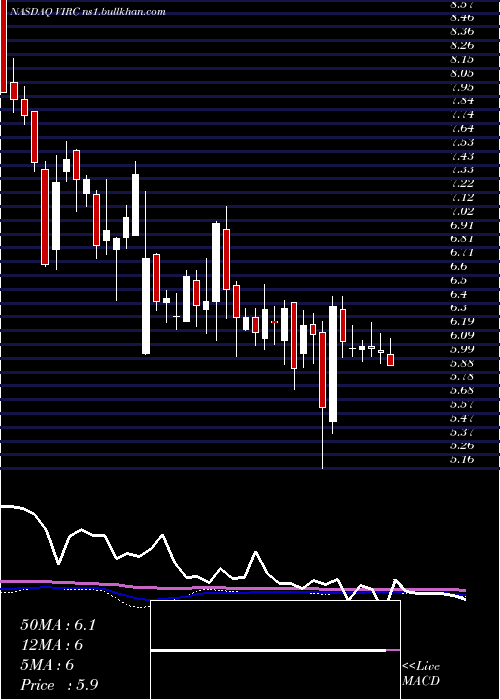Image resolution: width=500 pixels, height=700 pixels.
Task: Select the 50MA : 6.1 readout
Action: tap(58, 625)
